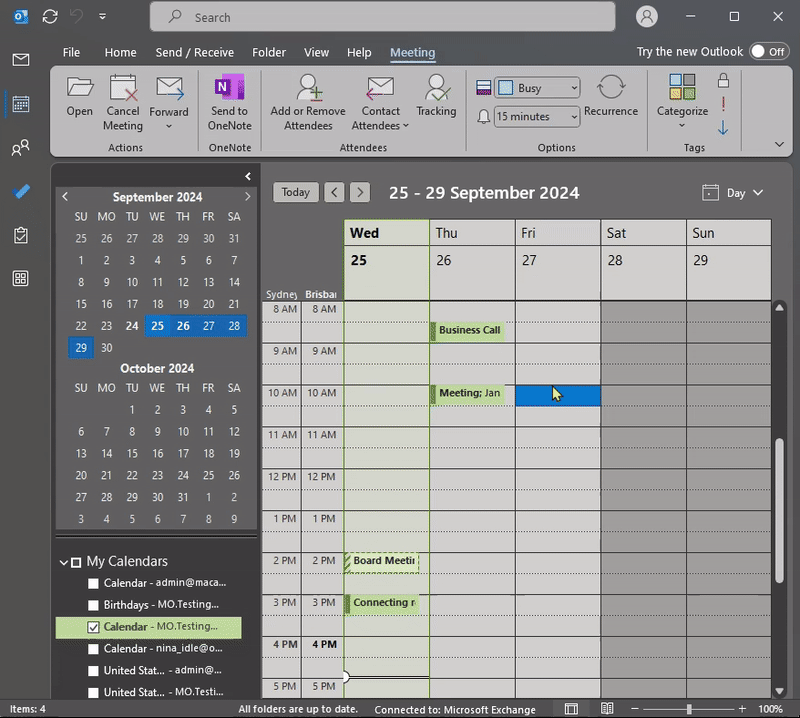Select September 30 in mini calendar
Image resolution: width=800 pixels, height=718 pixels.
tap(107, 348)
